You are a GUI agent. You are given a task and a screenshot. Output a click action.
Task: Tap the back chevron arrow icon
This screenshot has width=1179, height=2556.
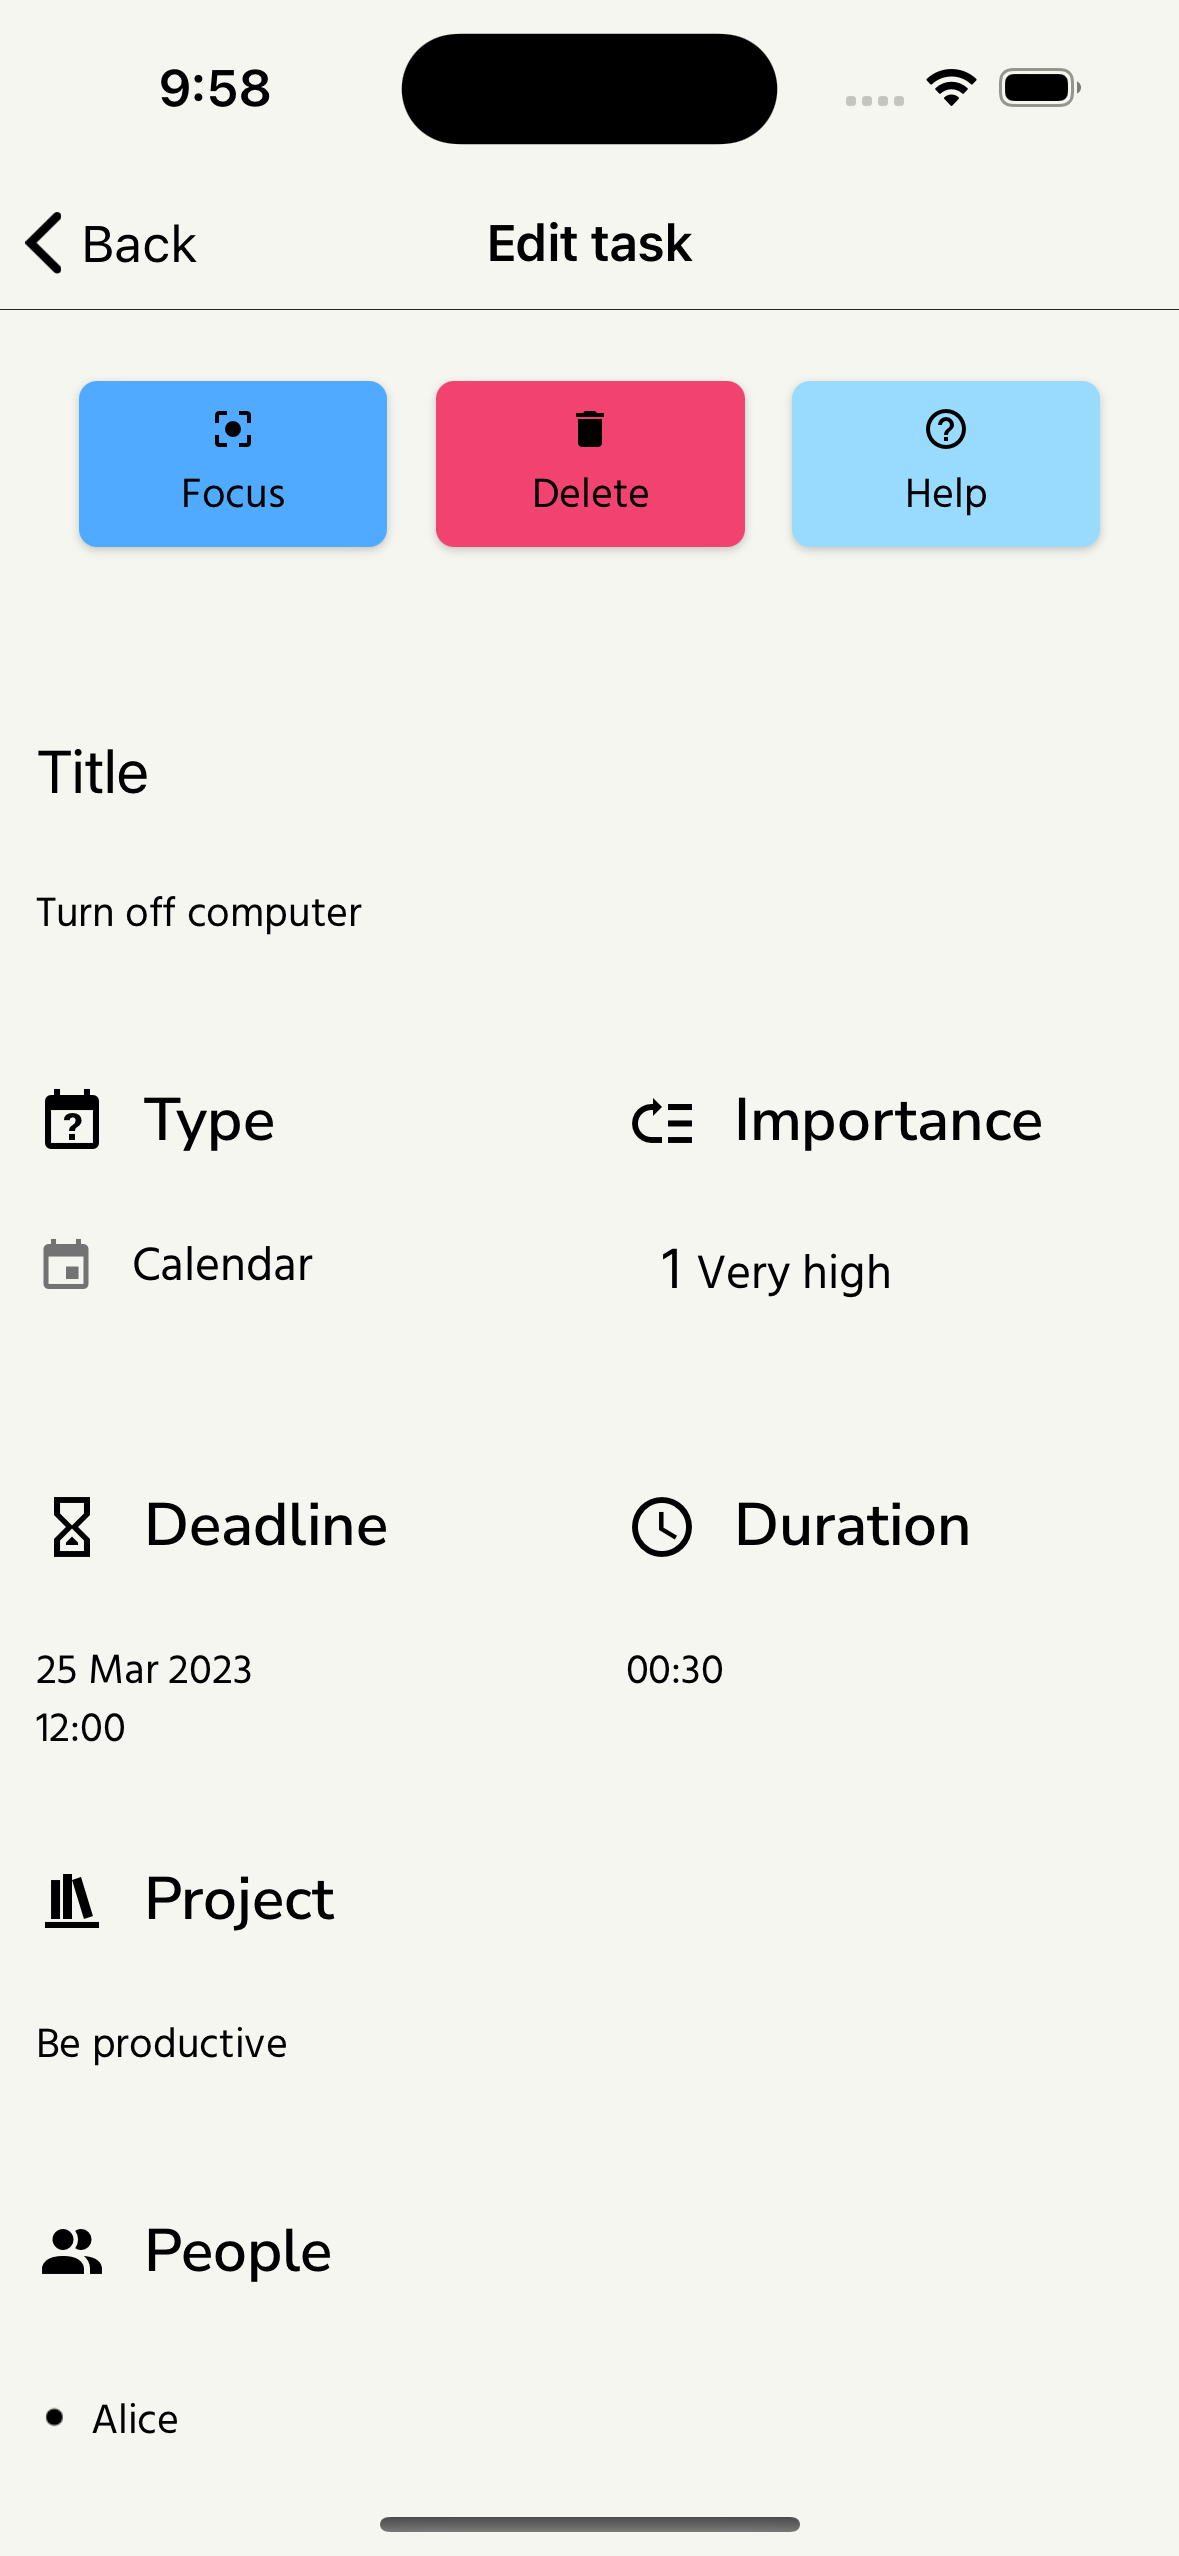tap(44, 243)
